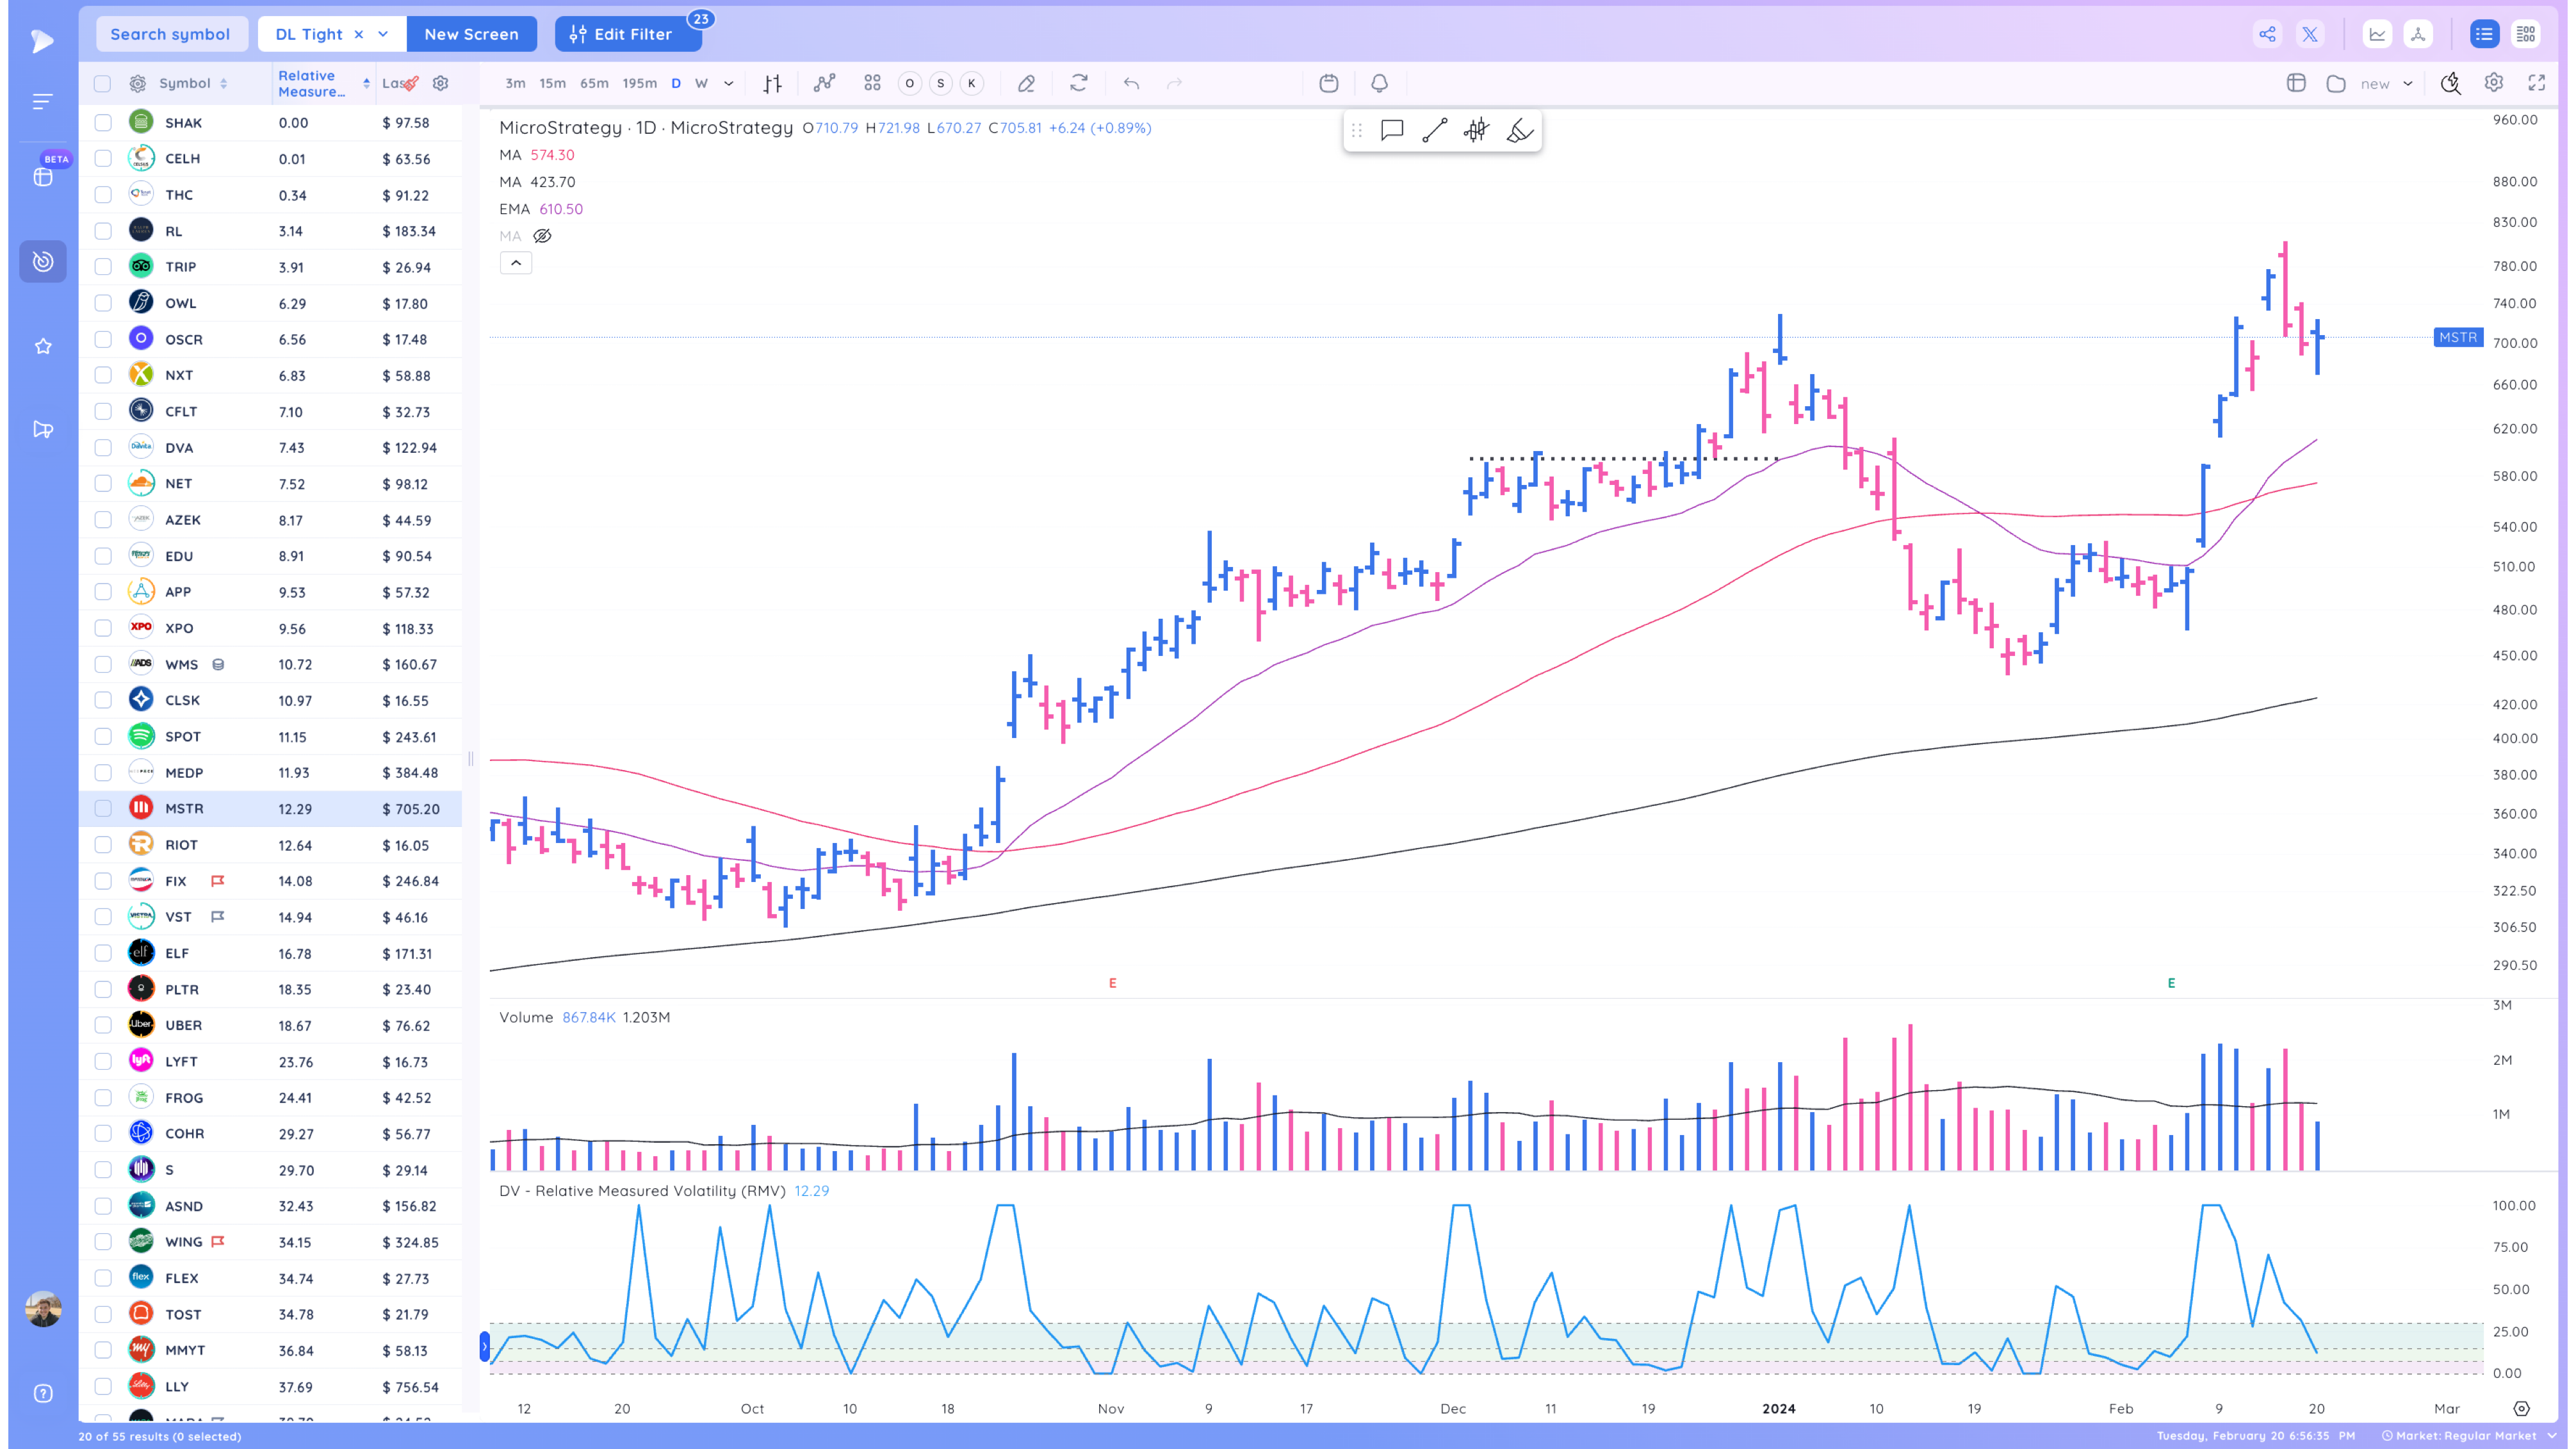Open the favorites star in sidebar

(x=43, y=346)
